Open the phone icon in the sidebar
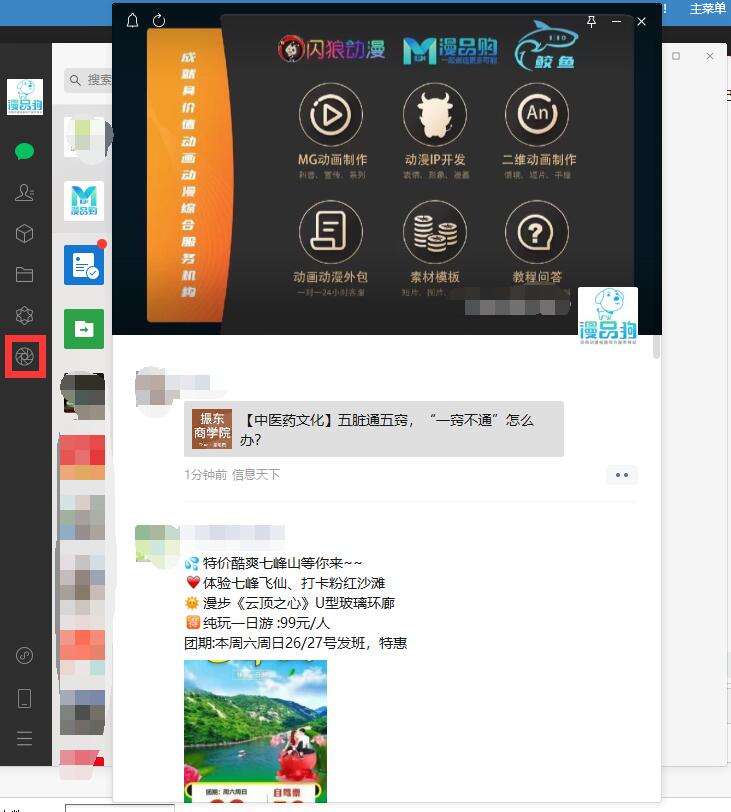 [x=24, y=698]
